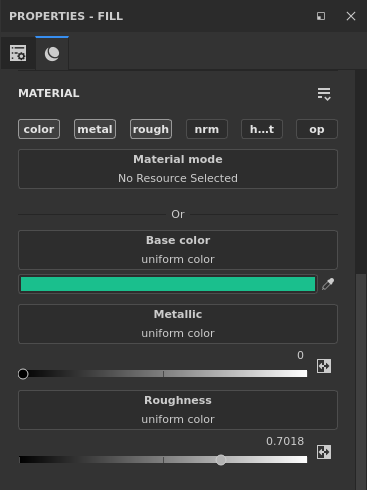Click the icon button beside Roughness slider
367x490 pixels.
(x=324, y=452)
